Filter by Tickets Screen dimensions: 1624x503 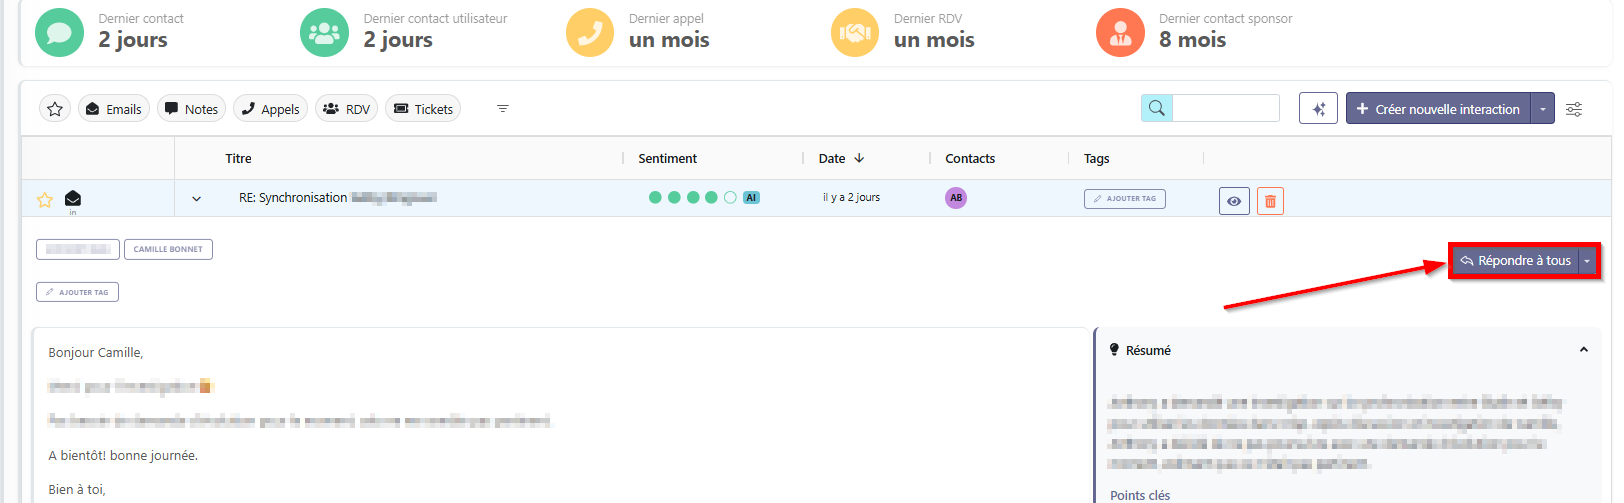(x=423, y=109)
